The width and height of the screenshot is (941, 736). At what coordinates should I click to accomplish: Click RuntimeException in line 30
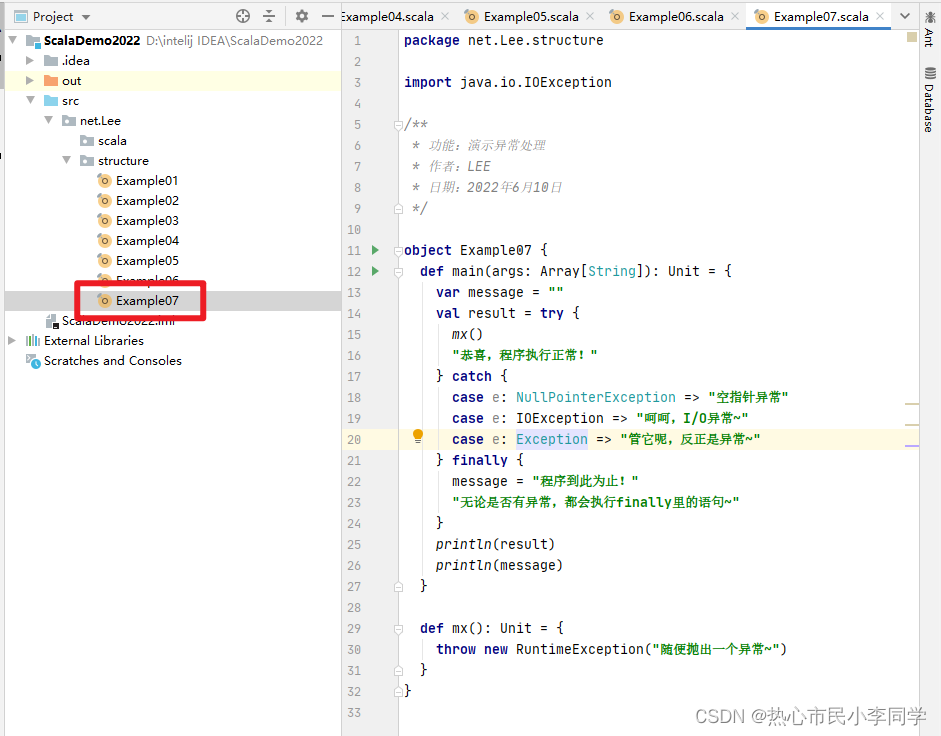point(580,650)
